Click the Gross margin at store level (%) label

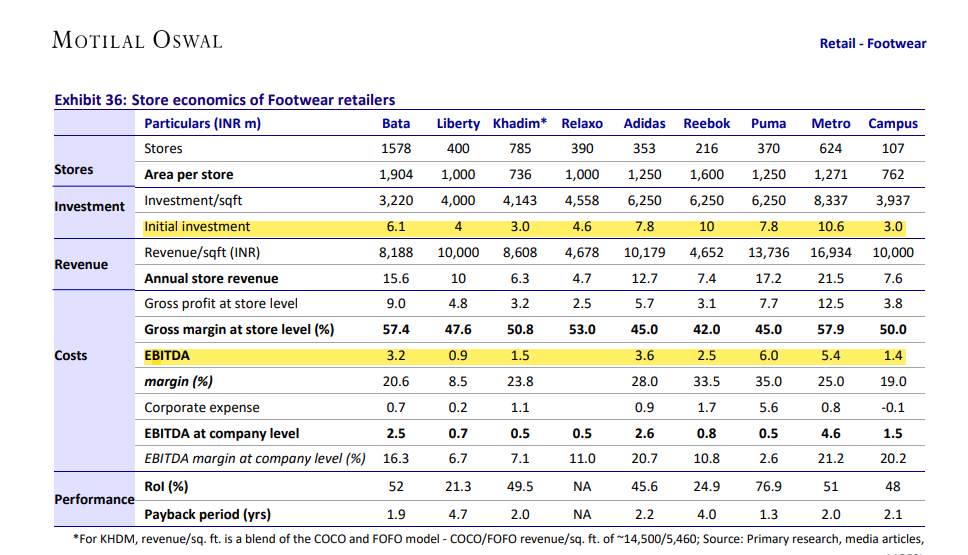239,330
